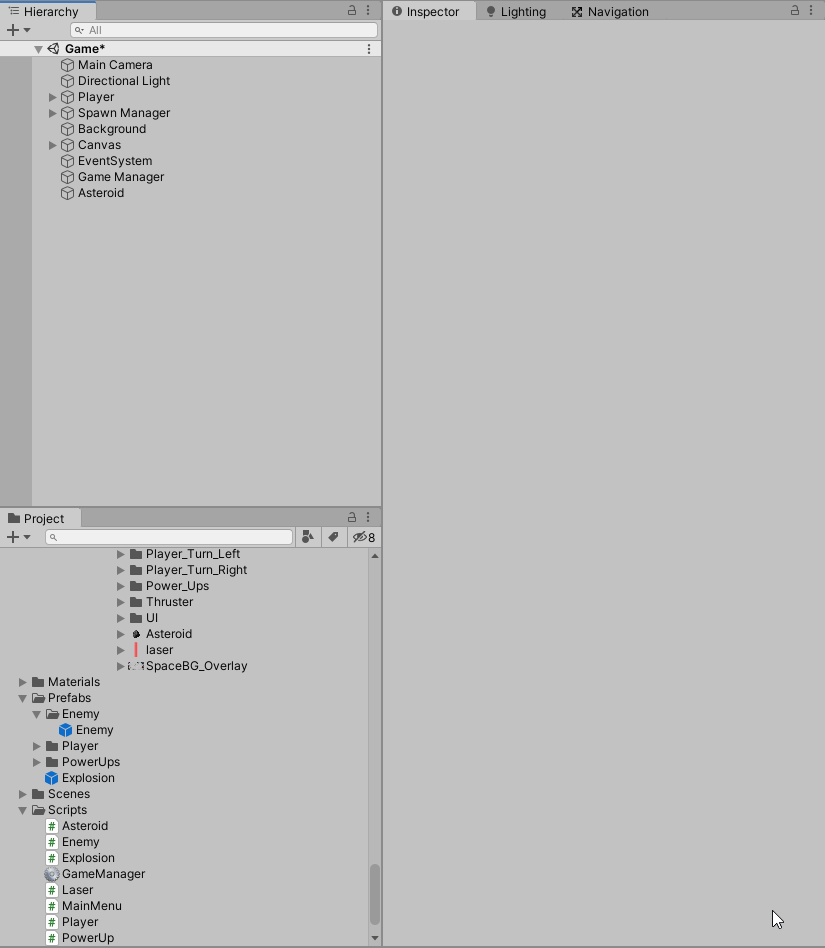Open the Game scene options menu

tap(369, 49)
